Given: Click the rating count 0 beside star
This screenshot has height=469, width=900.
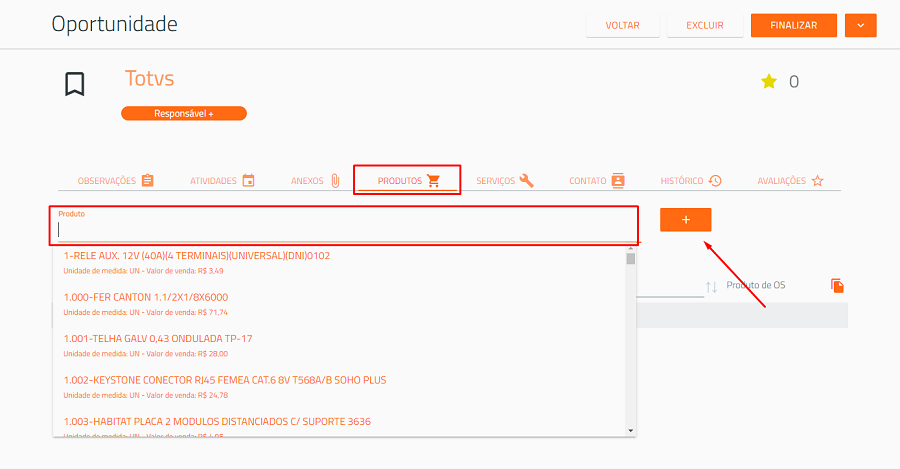Looking at the screenshot, I should tap(794, 82).
